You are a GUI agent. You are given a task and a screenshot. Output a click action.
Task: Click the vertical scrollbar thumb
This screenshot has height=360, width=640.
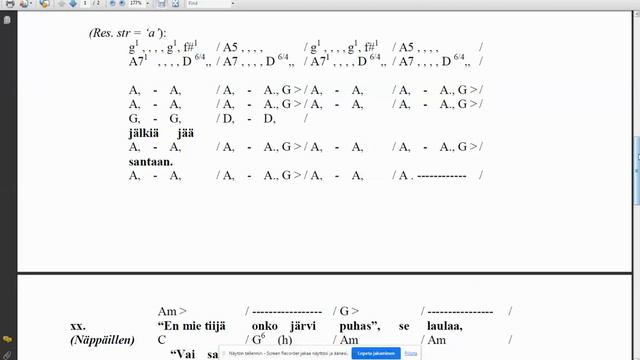(636, 171)
